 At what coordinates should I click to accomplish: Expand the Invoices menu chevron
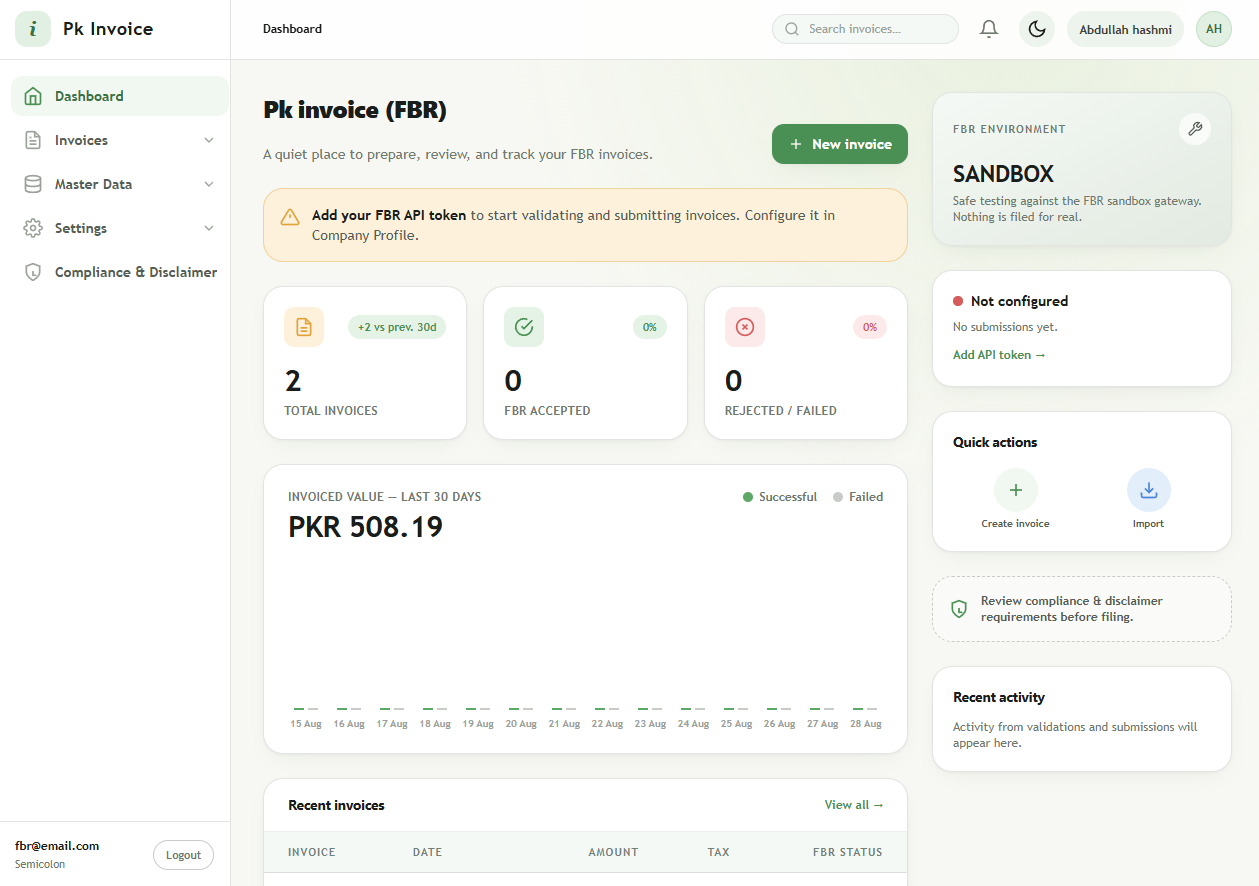pos(209,140)
